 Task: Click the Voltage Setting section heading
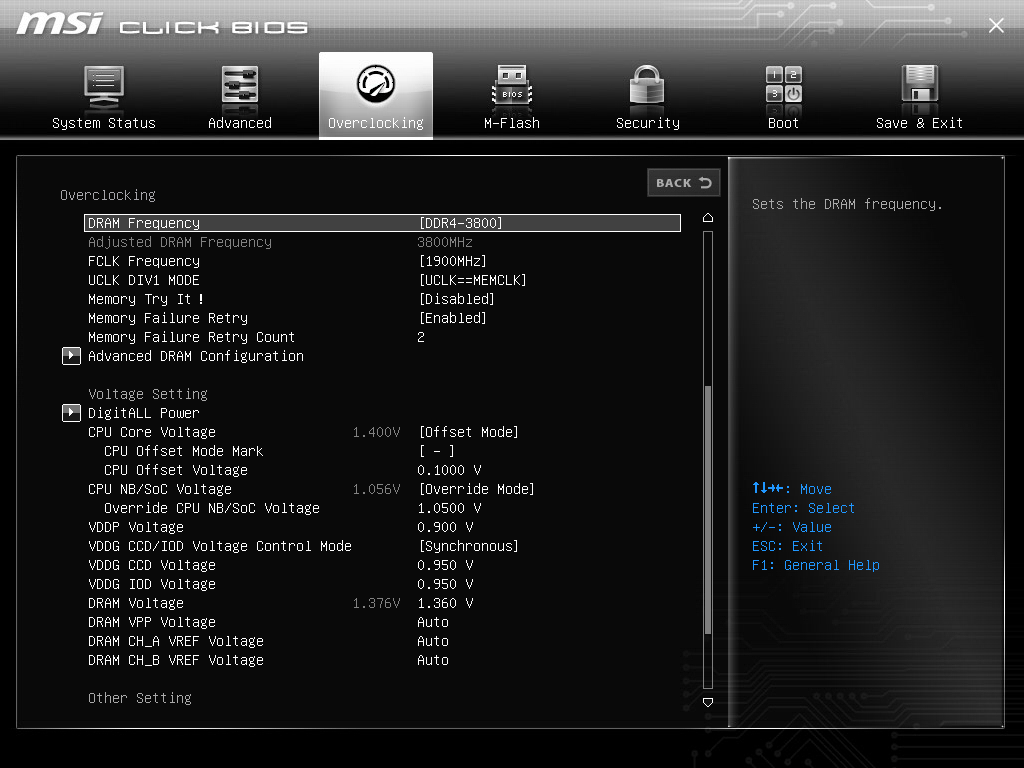point(148,394)
